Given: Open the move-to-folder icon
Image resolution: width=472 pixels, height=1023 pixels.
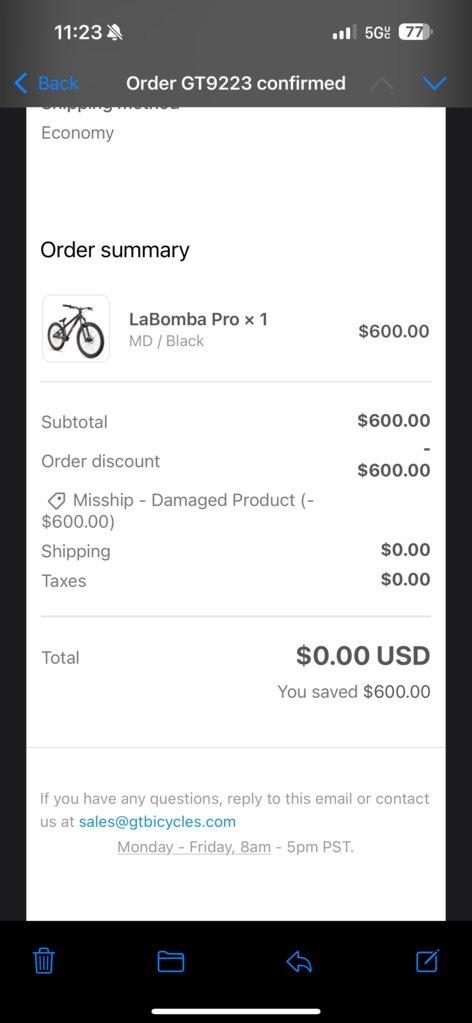Looking at the screenshot, I should (x=170, y=961).
